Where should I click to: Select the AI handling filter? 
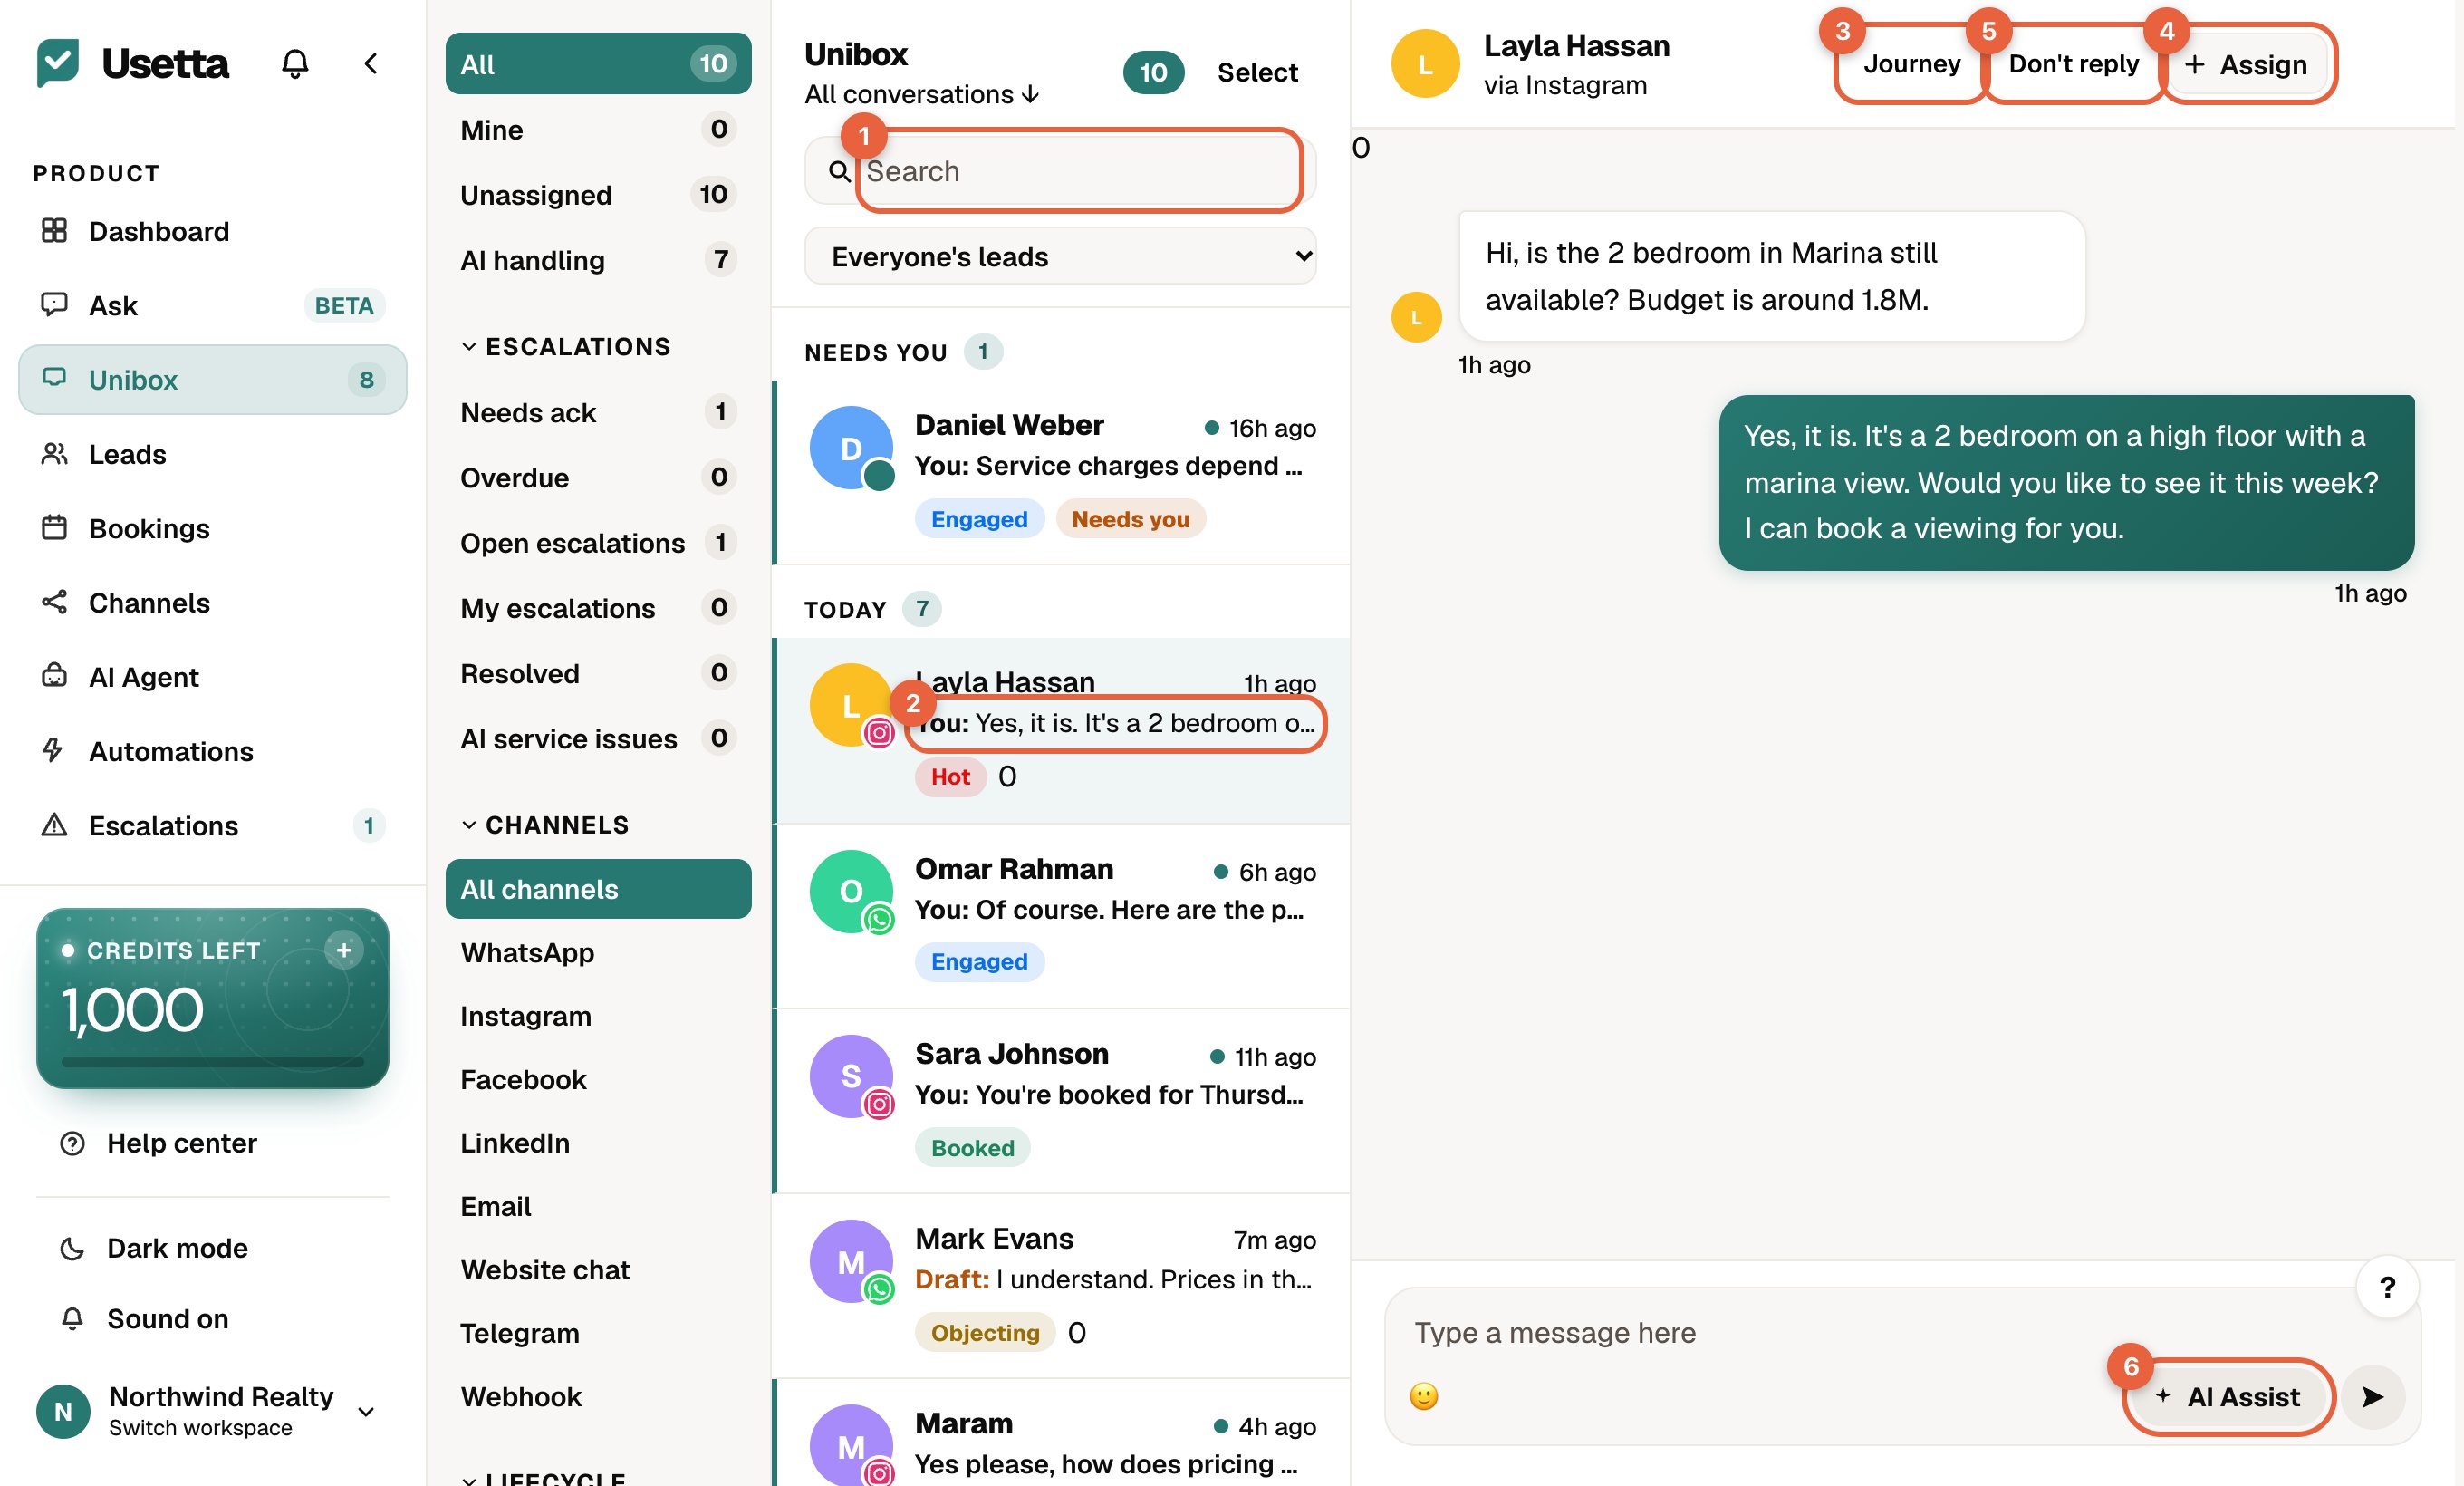(x=598, y=260)
